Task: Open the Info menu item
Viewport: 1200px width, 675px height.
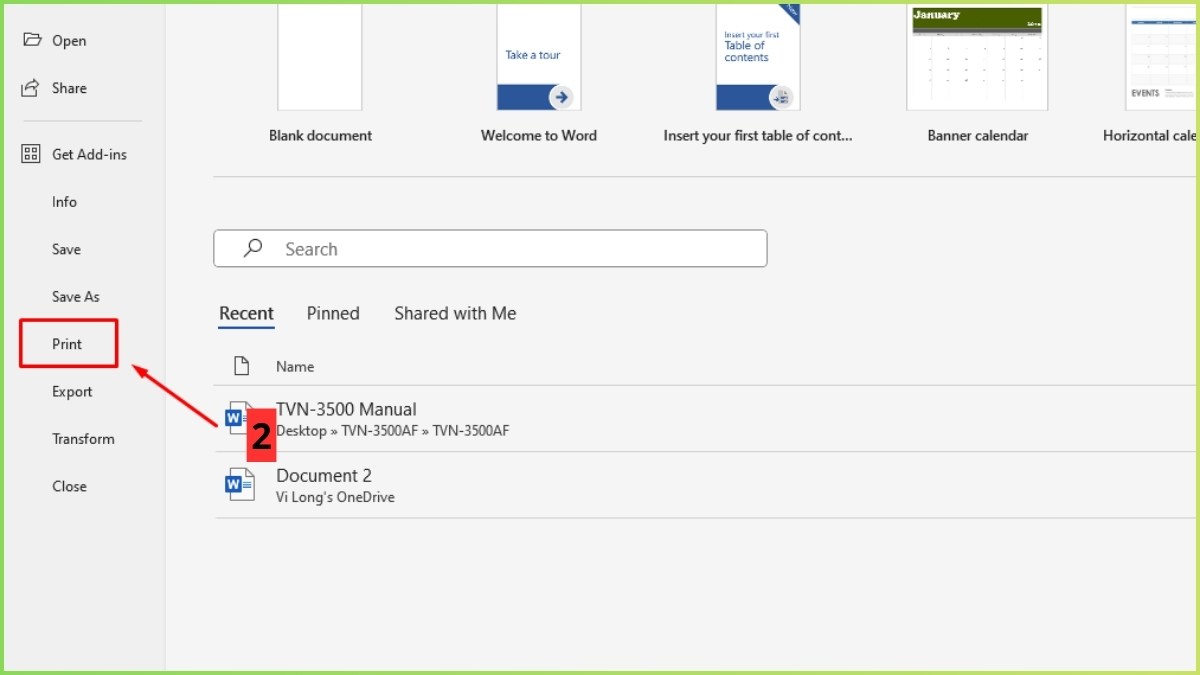Action: coord(64,202)
